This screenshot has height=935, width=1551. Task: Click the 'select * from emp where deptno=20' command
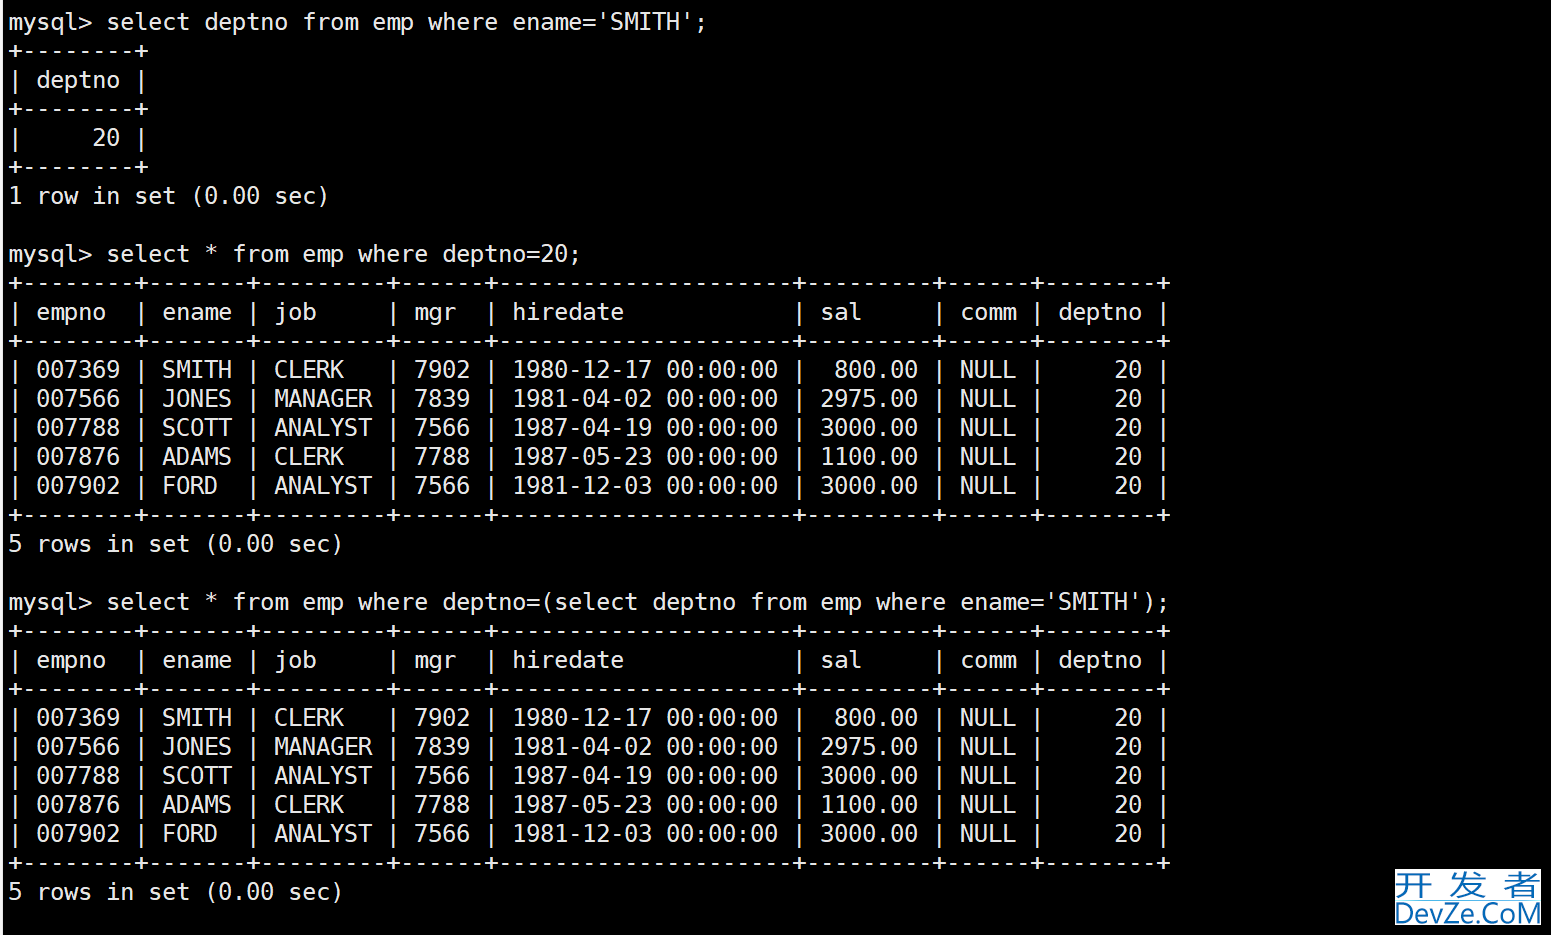[x=294, y=254]
